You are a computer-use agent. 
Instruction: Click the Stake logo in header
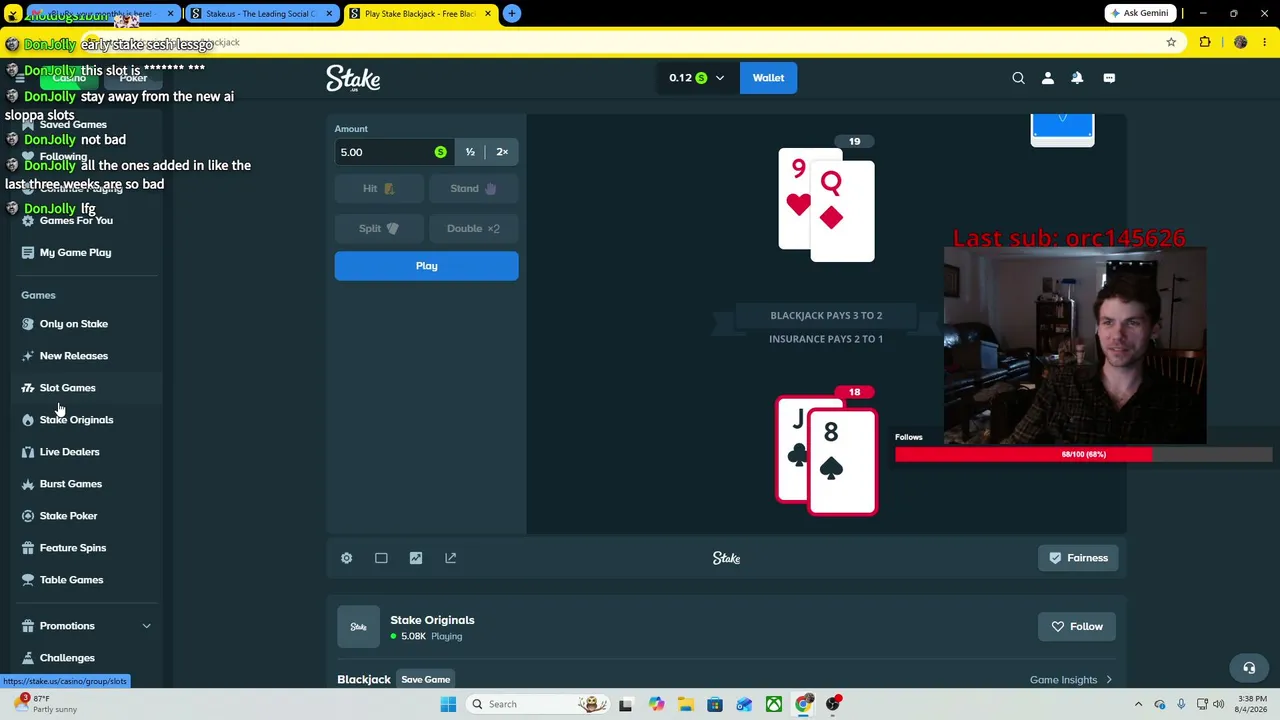pyautogui.click(x=353, y=78)
